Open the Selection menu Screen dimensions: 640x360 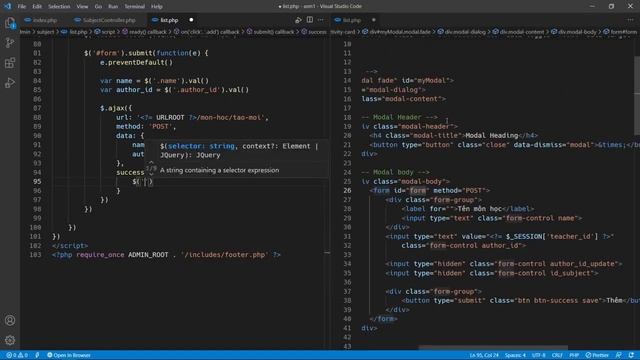(59, 7)
